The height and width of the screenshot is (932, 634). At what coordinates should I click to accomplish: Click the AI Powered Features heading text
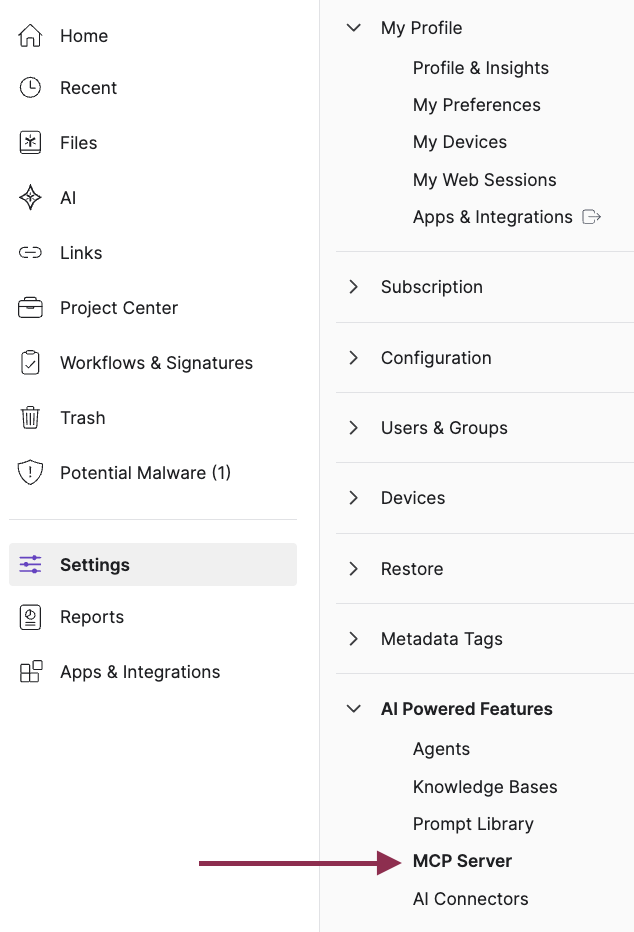pos(466,709)
